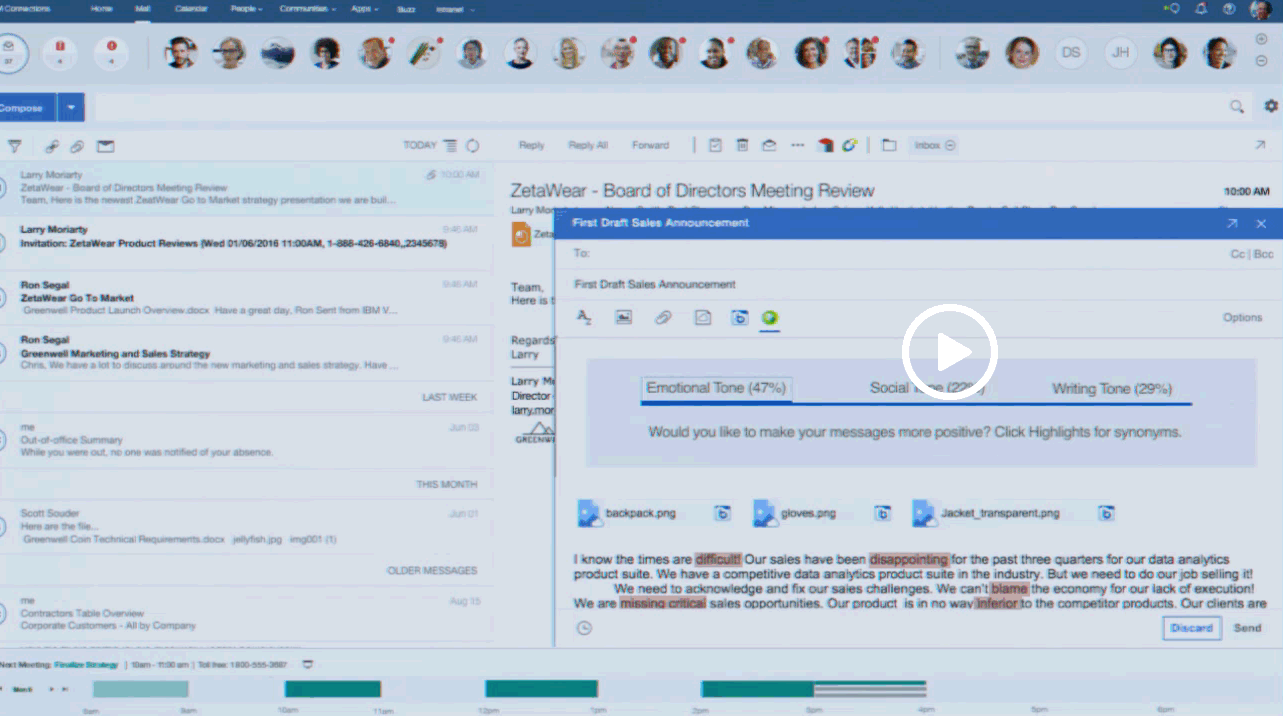1283x716 pixels.
Task: Open Buzz in top navigation
Action: [x=408, y=9]
